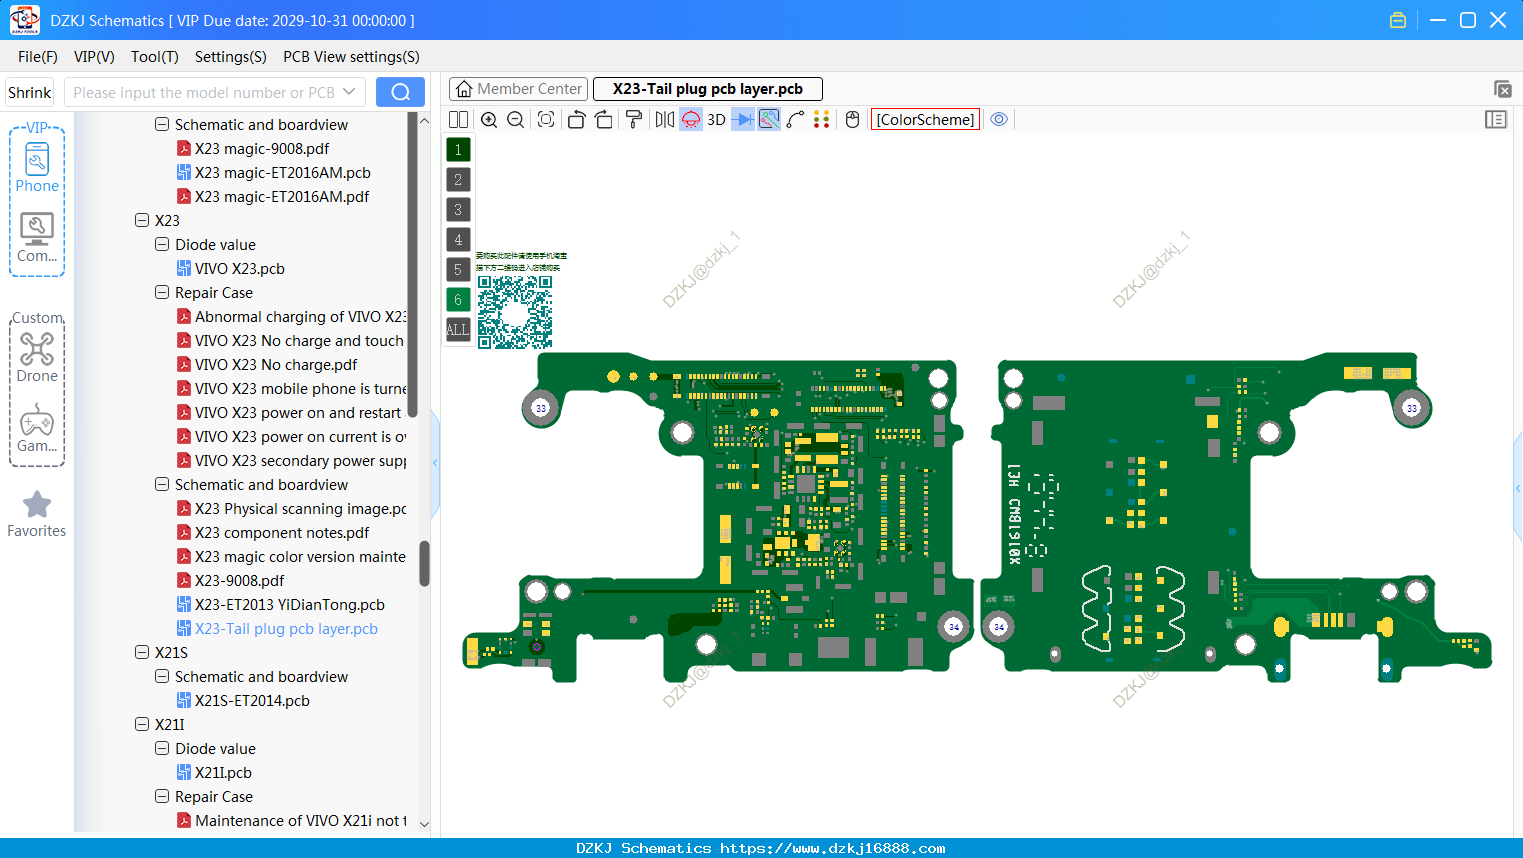Open the Settings(S) menu
Viewport: 1523px width, 858px height.
point(231,57)
